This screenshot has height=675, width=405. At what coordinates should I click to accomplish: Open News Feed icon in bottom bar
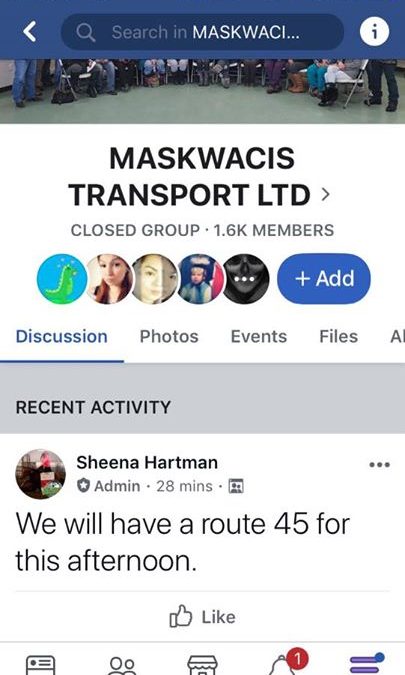tap(41, 664)
